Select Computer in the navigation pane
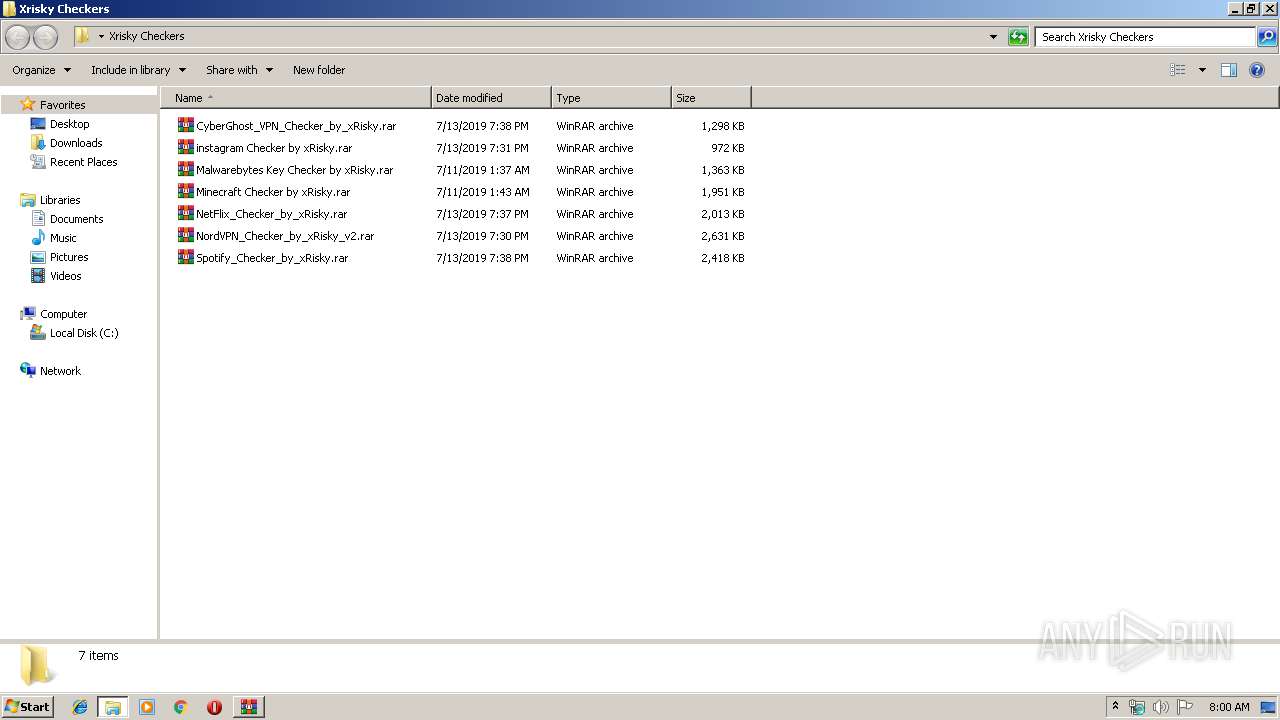 pos(63,314)
